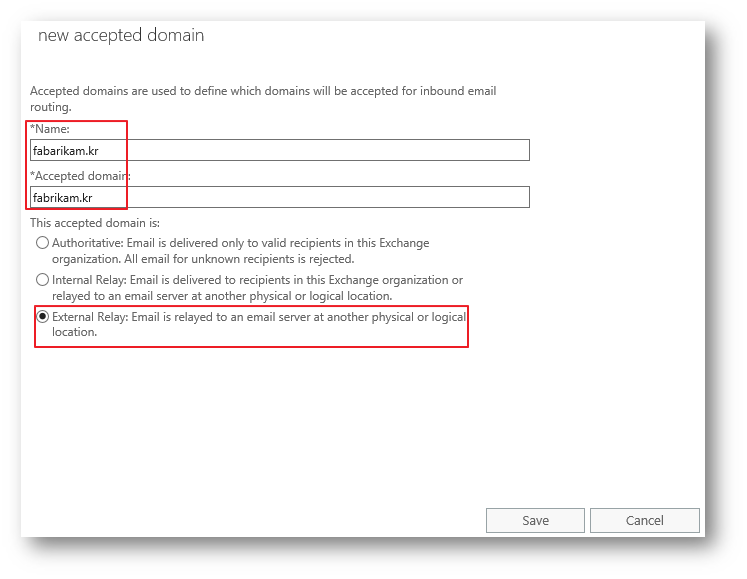Cancel the new accepted domain dialog

tap(645, 520)
